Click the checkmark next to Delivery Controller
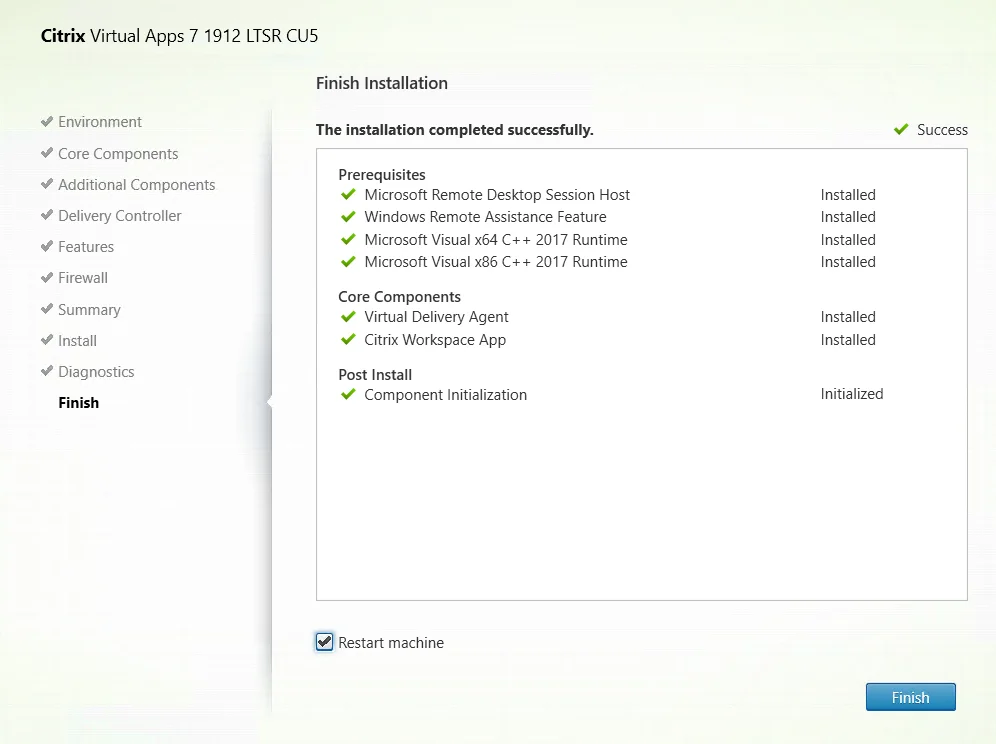 pos(46,215)
